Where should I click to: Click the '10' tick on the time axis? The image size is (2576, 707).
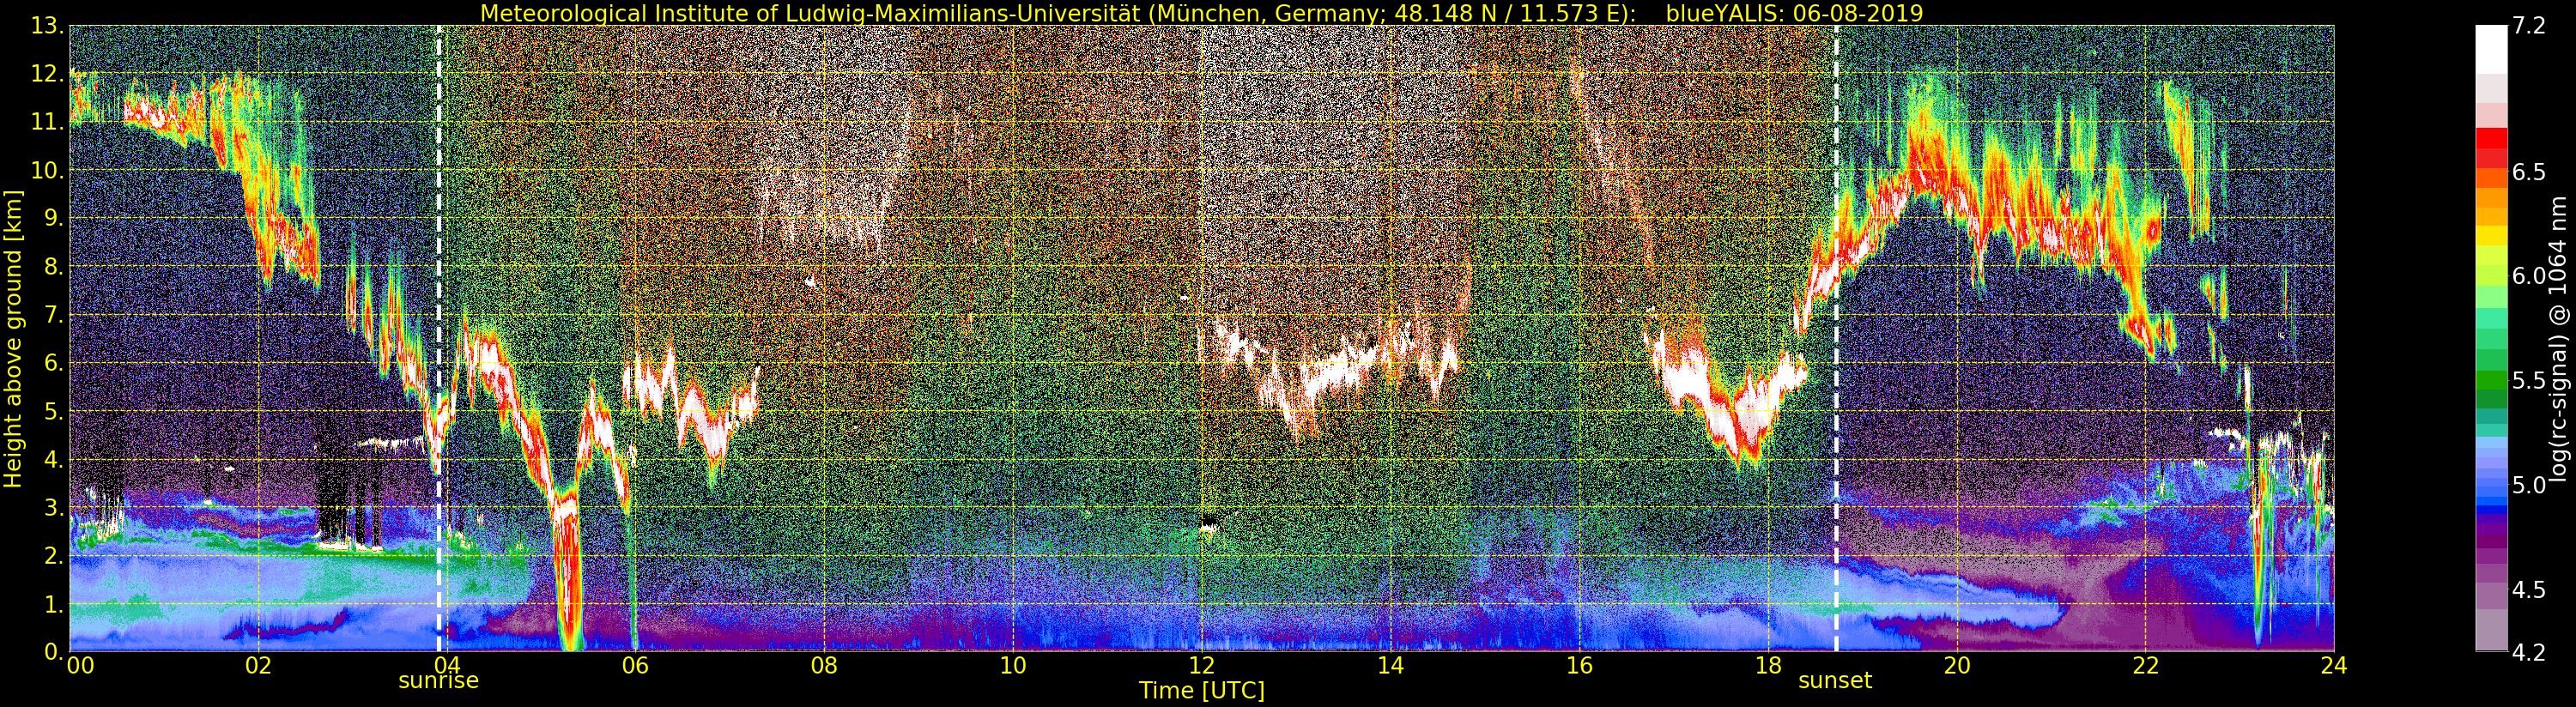pos(1013,666)
